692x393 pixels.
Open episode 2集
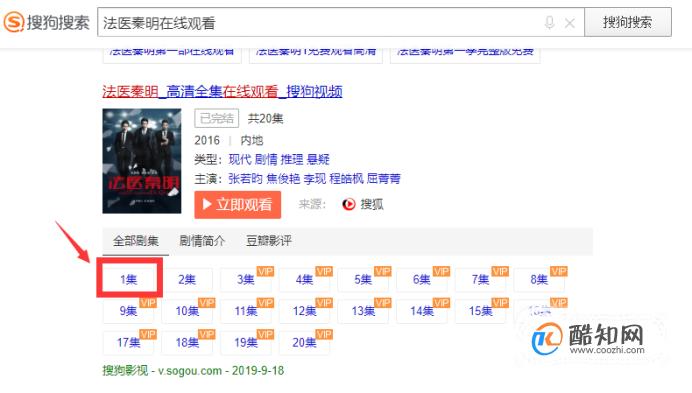tap(187, 279)
